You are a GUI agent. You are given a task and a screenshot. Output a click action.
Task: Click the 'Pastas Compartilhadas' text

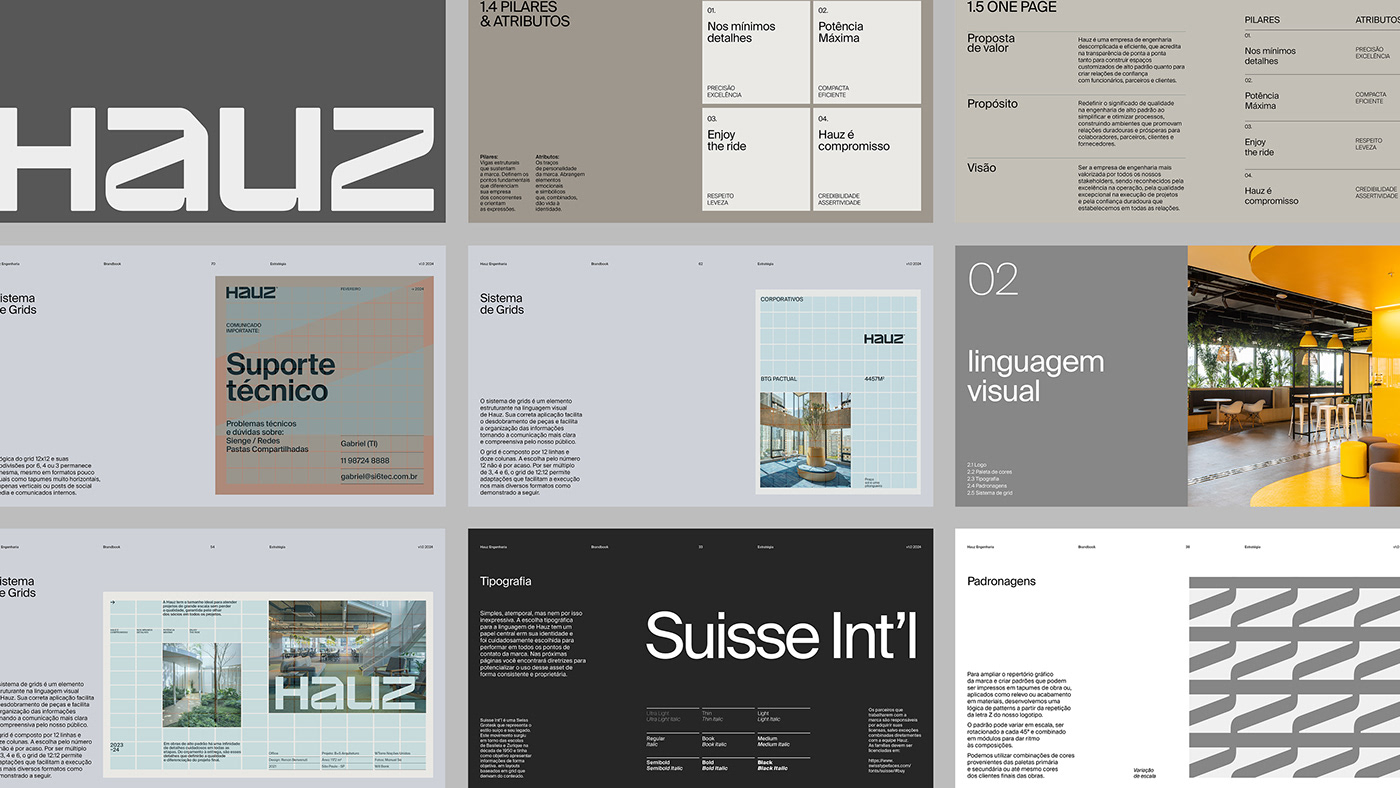tap(267, 449)
